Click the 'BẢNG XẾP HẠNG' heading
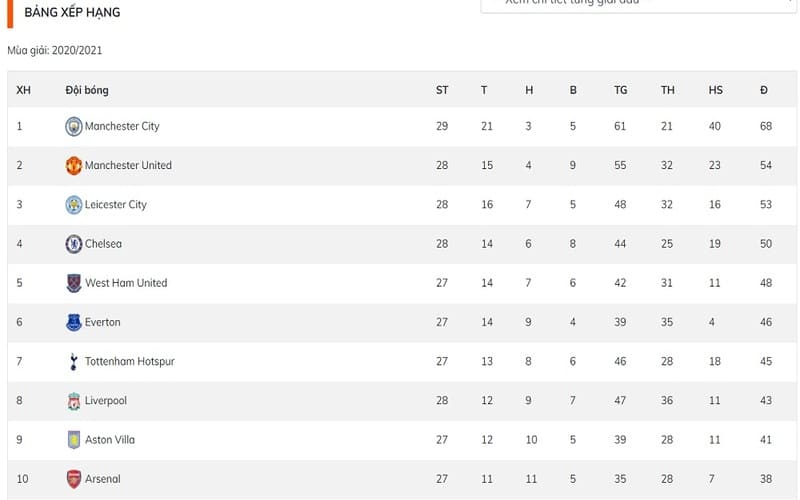Viewport: 800px width, 500px height. tap(72, 14)
